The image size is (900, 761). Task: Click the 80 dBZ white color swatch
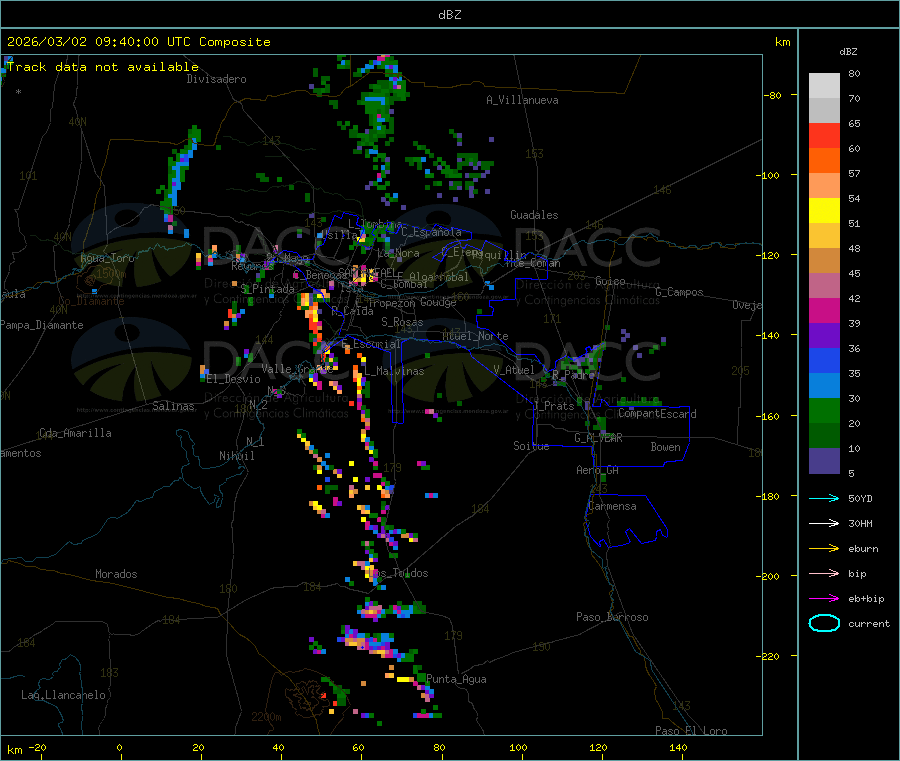click(x=824, y=86)
